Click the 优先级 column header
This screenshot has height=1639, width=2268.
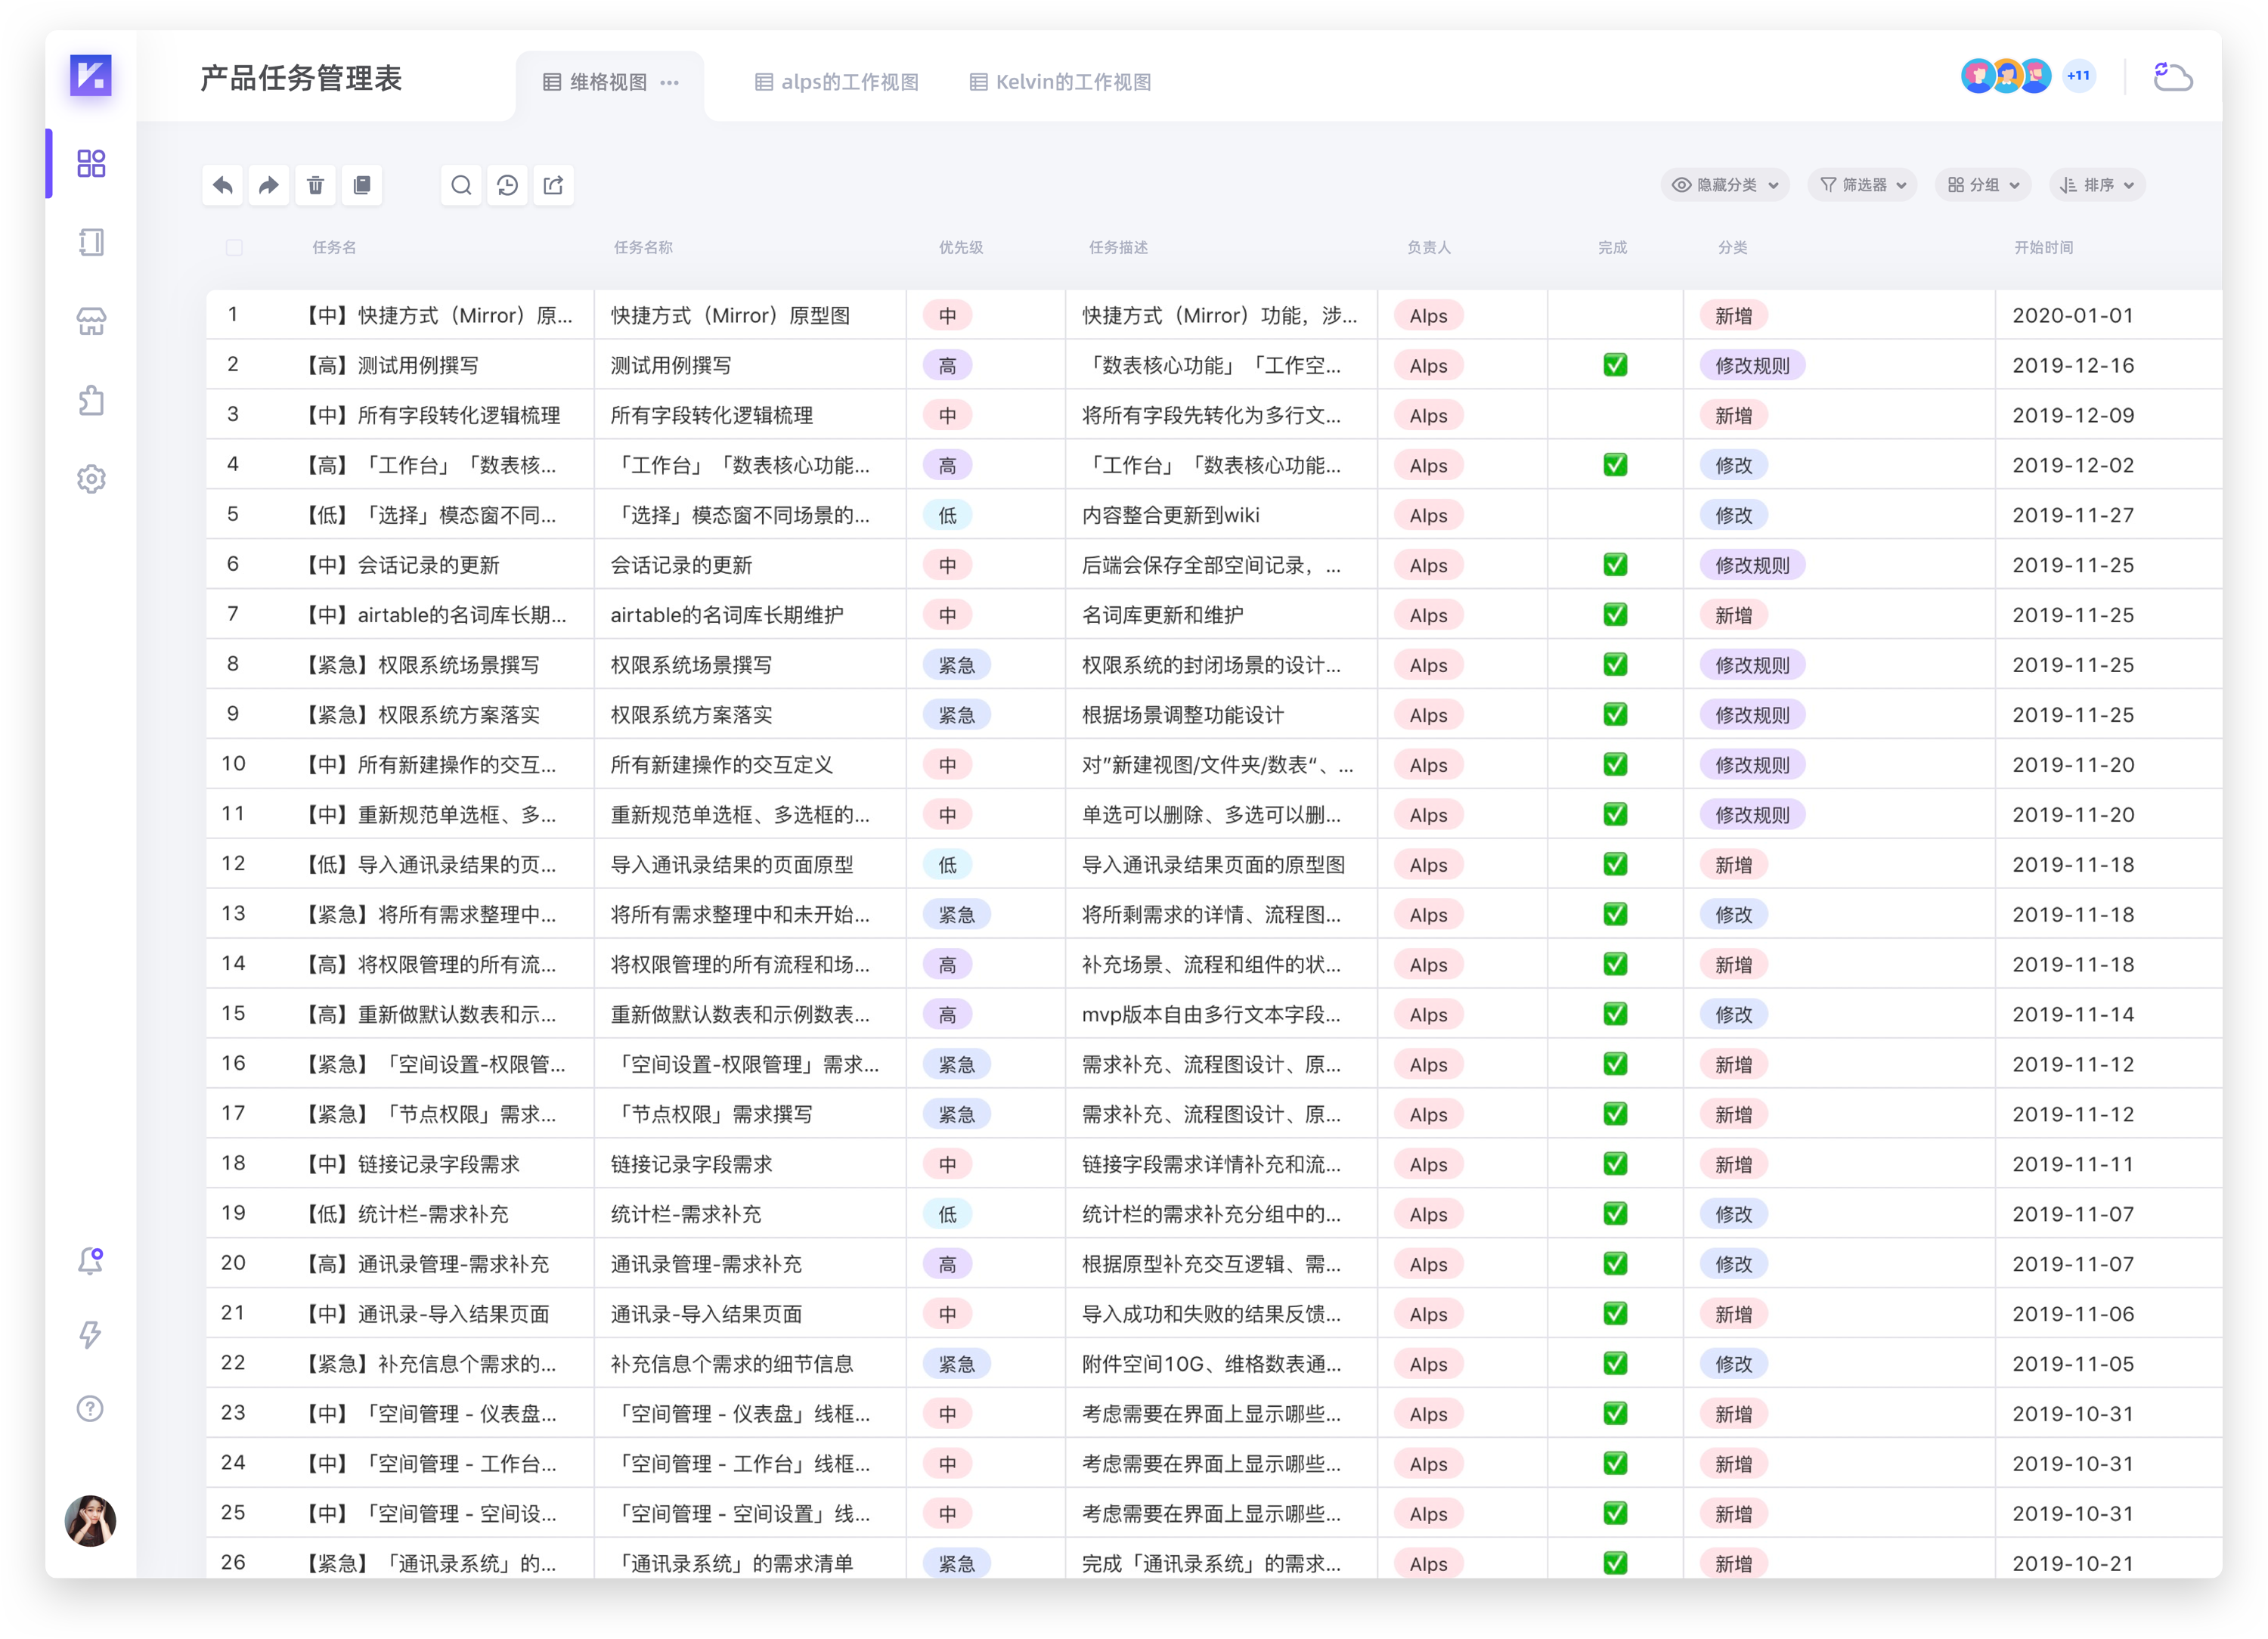tap(961, 247)
